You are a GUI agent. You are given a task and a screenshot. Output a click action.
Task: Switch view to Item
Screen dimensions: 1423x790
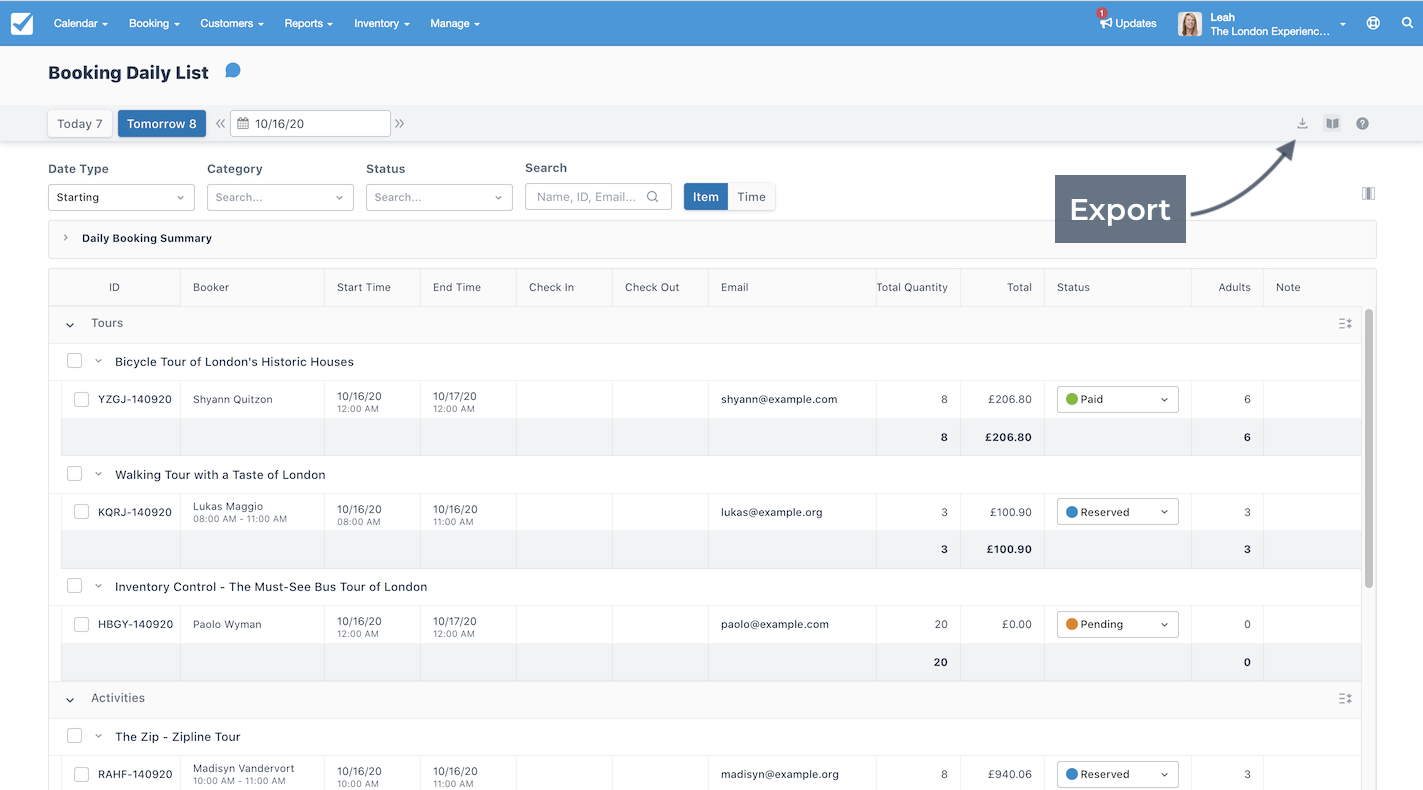point(706,197)
